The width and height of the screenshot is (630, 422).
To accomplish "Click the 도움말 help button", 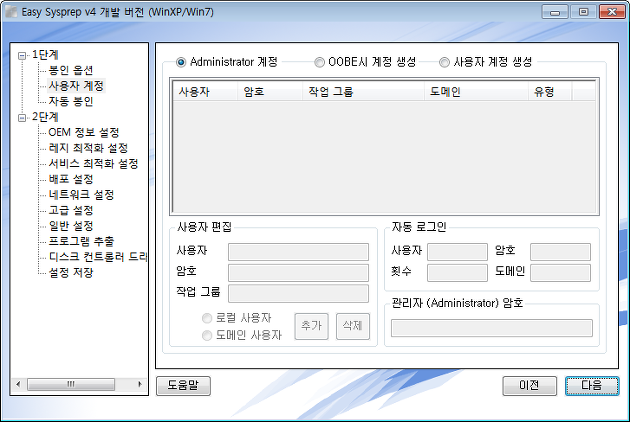I will 183,386.
